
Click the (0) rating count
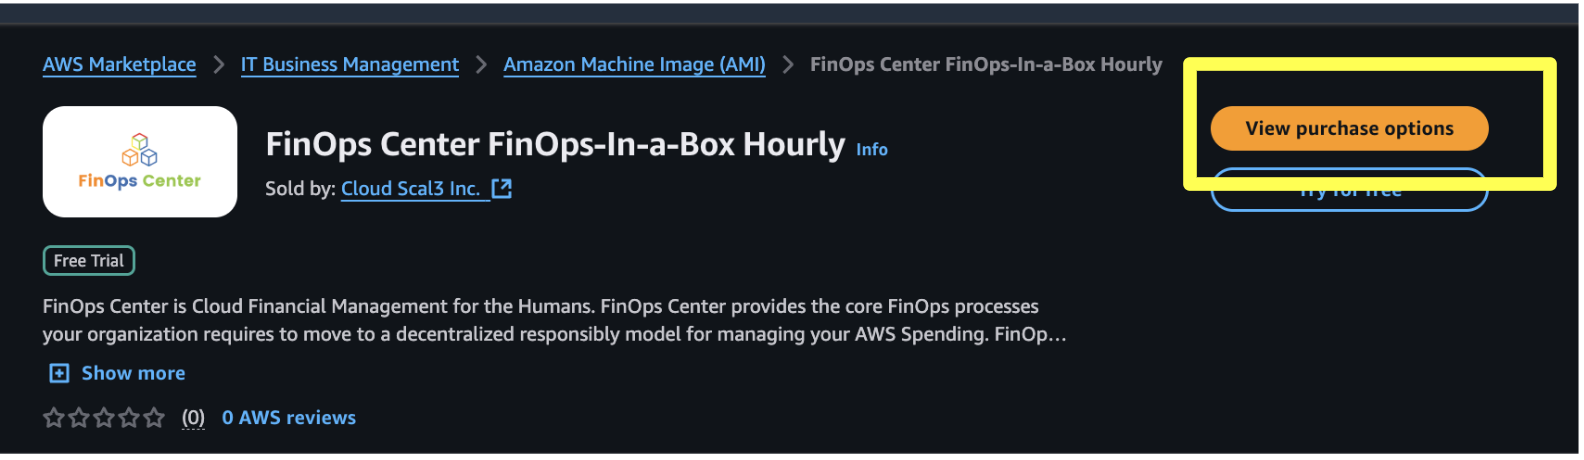tap(193, 418)
